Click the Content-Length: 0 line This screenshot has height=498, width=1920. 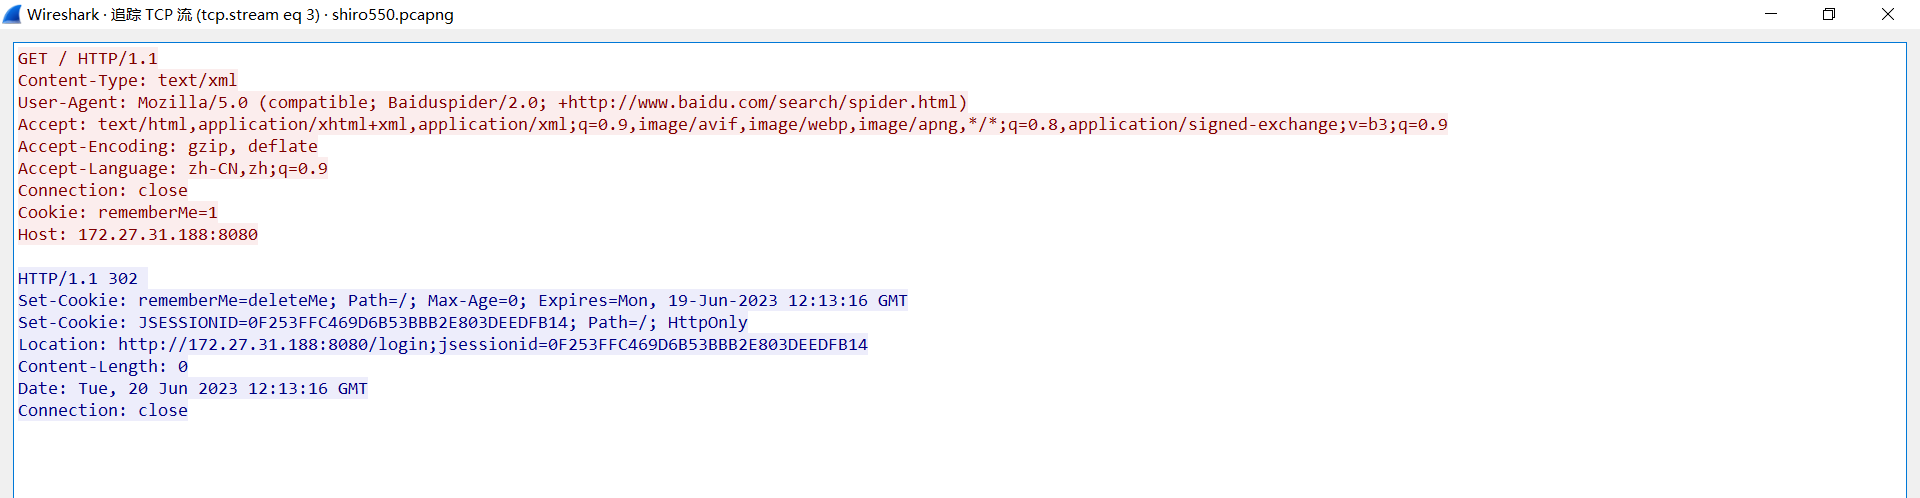102,367
